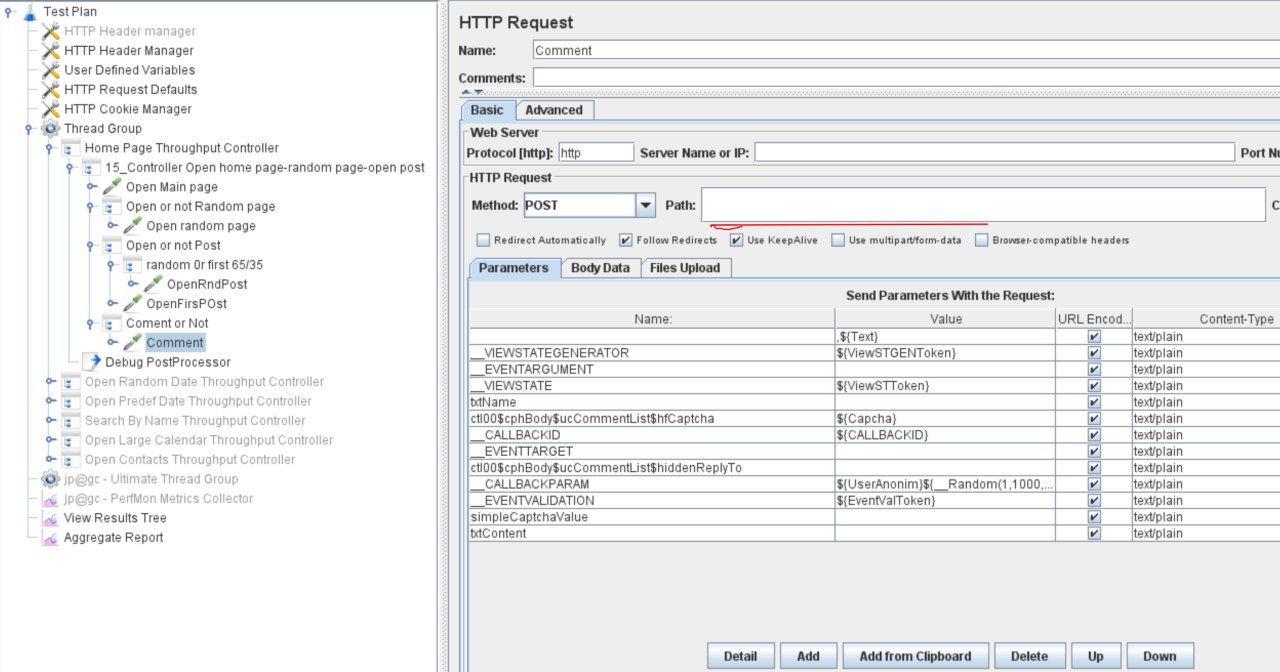Click the Test Plan flask icon

(29, 12)
